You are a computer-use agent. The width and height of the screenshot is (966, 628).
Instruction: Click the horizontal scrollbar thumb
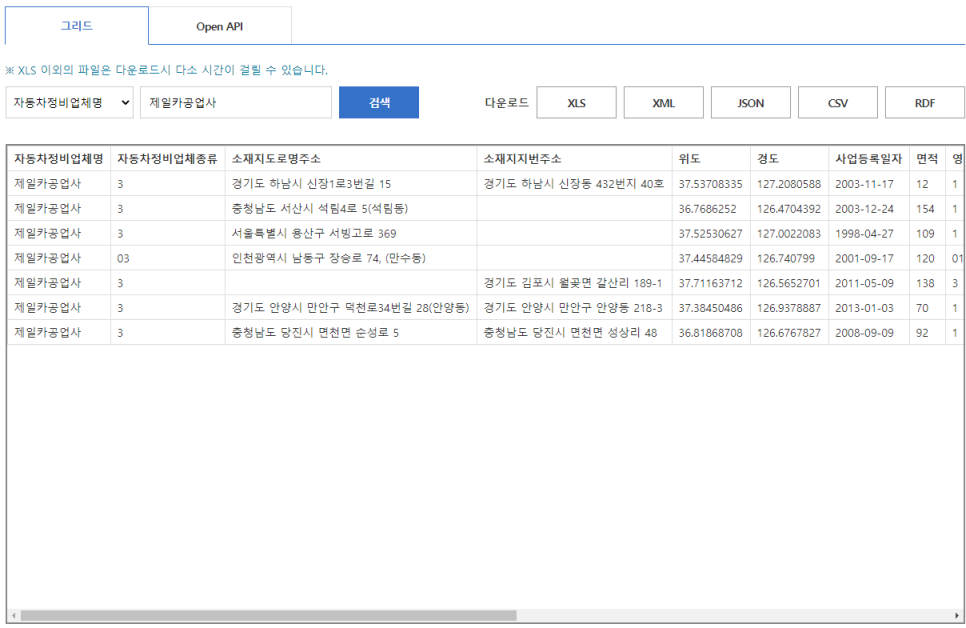pos(269,616)
